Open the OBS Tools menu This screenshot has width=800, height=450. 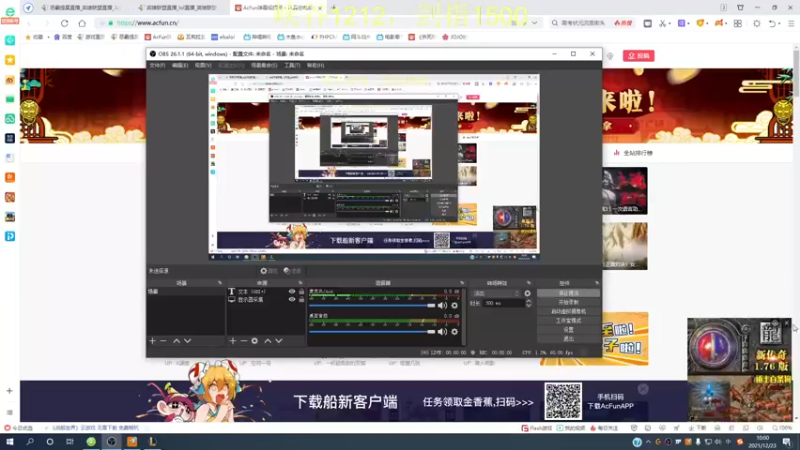click(292, 65)
